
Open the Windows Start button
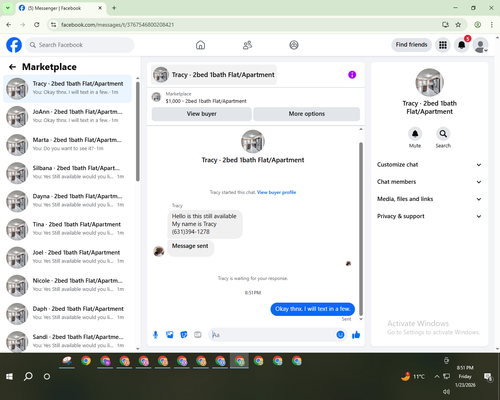coord(9,377)
